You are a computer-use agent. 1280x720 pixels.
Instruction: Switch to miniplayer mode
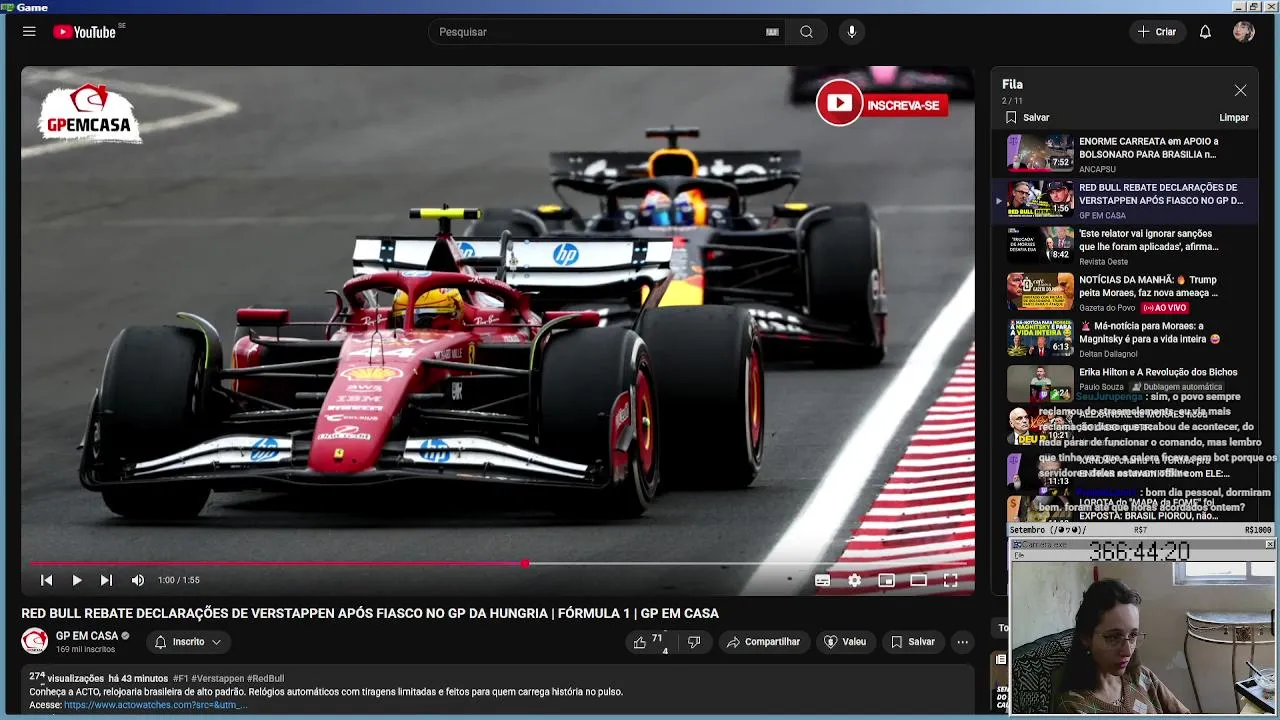point(886,580)
